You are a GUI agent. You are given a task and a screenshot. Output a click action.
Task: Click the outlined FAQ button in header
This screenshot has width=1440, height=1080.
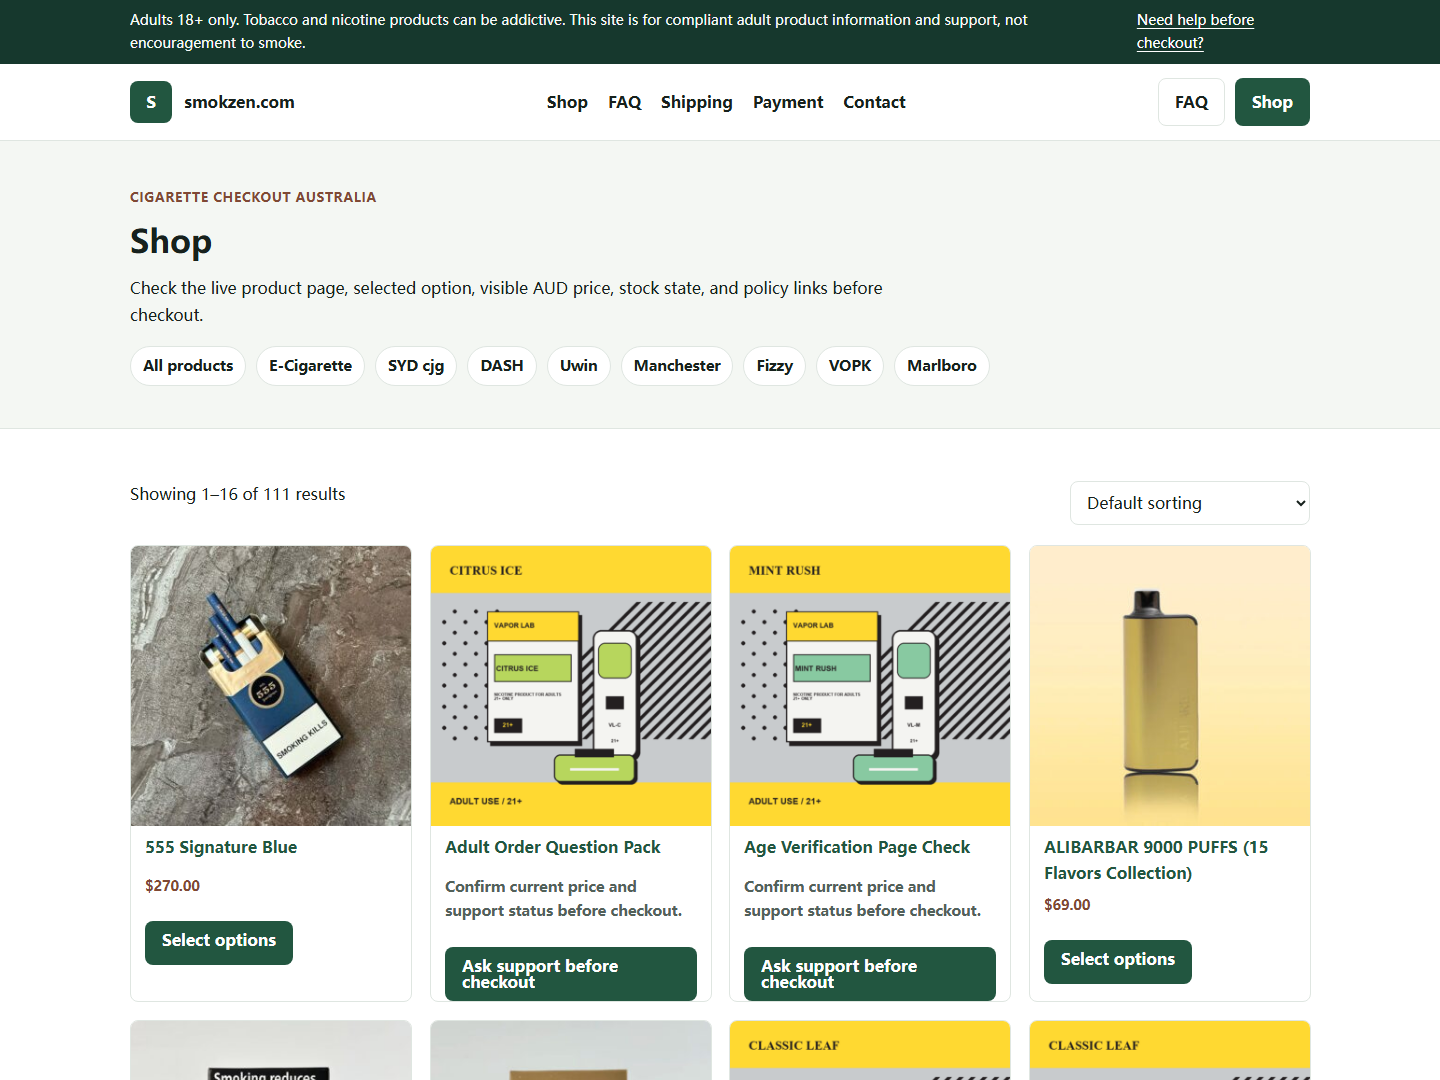click(x=1191, y=102)
